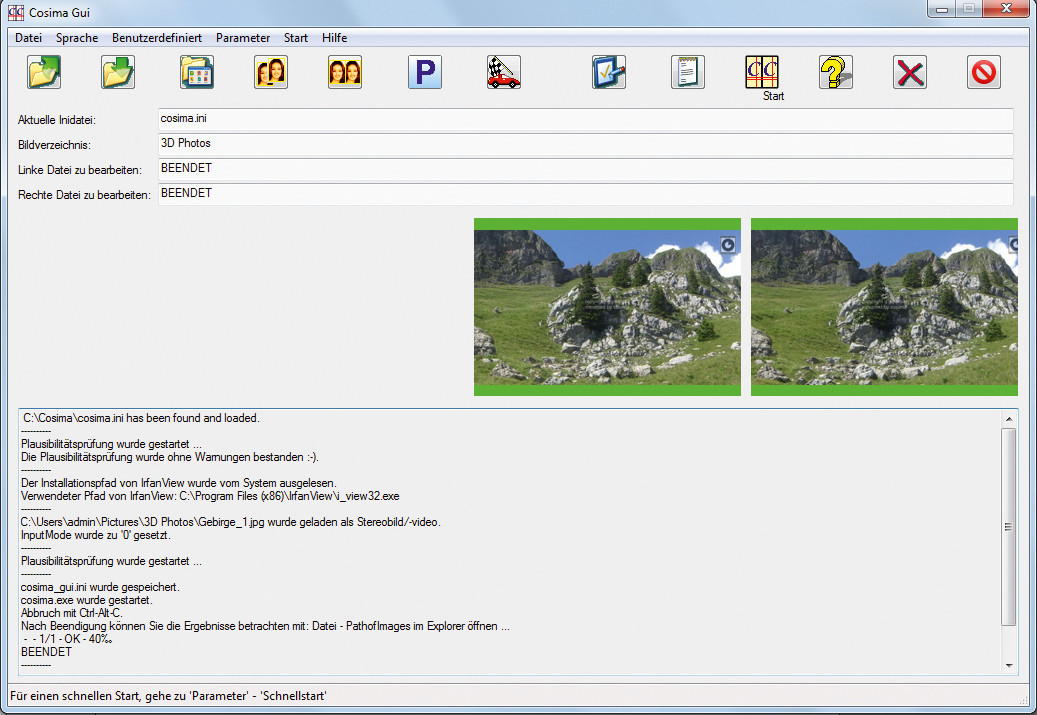Click the CC Start icon

pos(762,72)
